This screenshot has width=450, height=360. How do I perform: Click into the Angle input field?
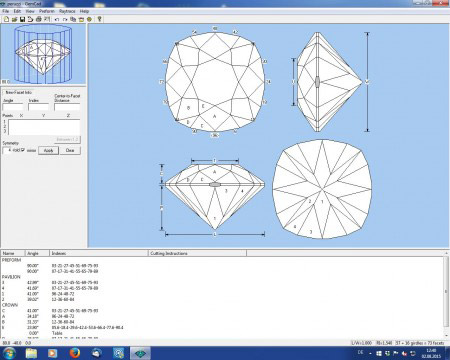(x=13, y=107)
